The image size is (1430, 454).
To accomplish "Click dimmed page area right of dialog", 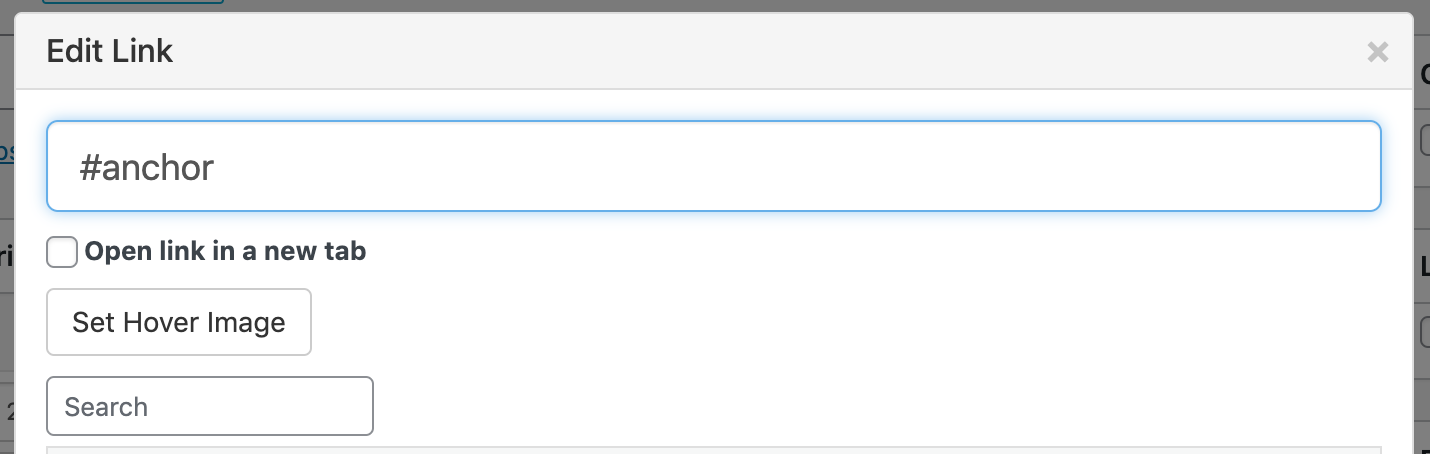I will pos(1423,220).
